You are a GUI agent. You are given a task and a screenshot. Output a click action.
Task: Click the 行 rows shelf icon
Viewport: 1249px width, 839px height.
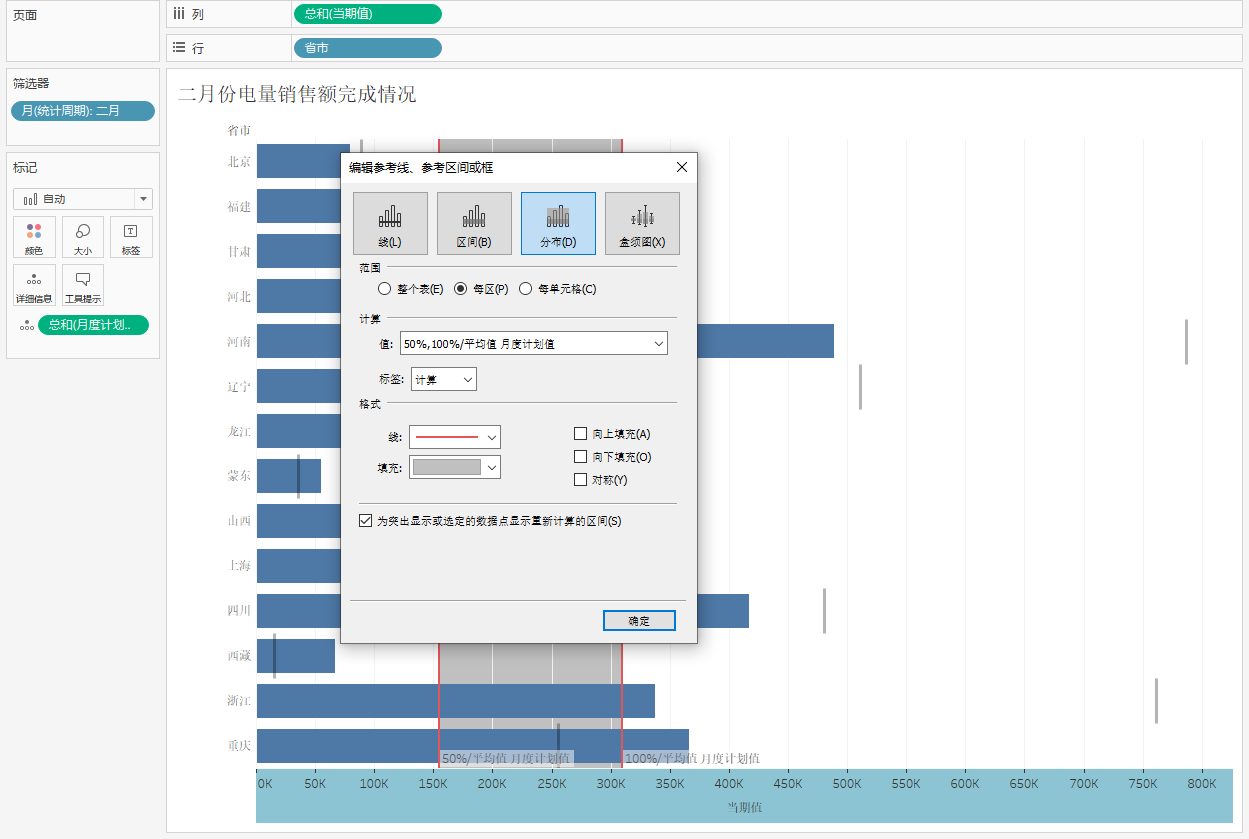(x=179, y=47)
